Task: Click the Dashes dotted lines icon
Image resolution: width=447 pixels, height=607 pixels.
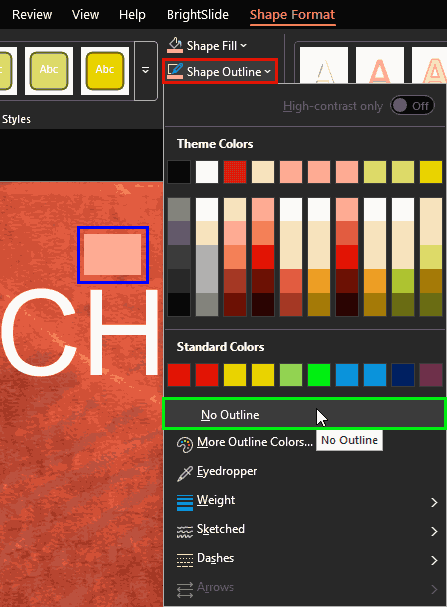Action: click(185, 560)
